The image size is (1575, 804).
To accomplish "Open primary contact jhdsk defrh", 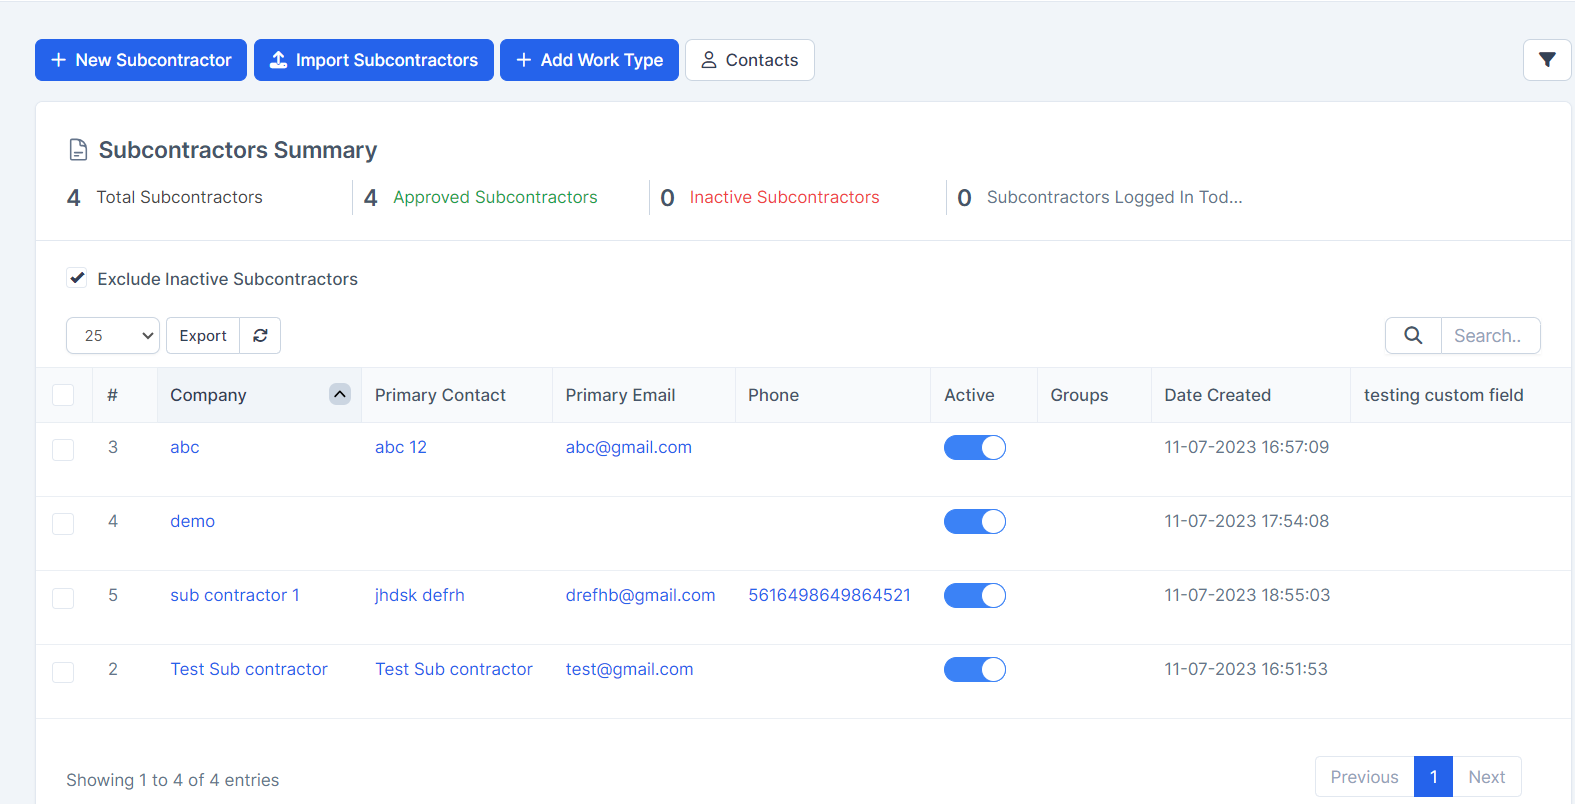I will coord(420,595).
